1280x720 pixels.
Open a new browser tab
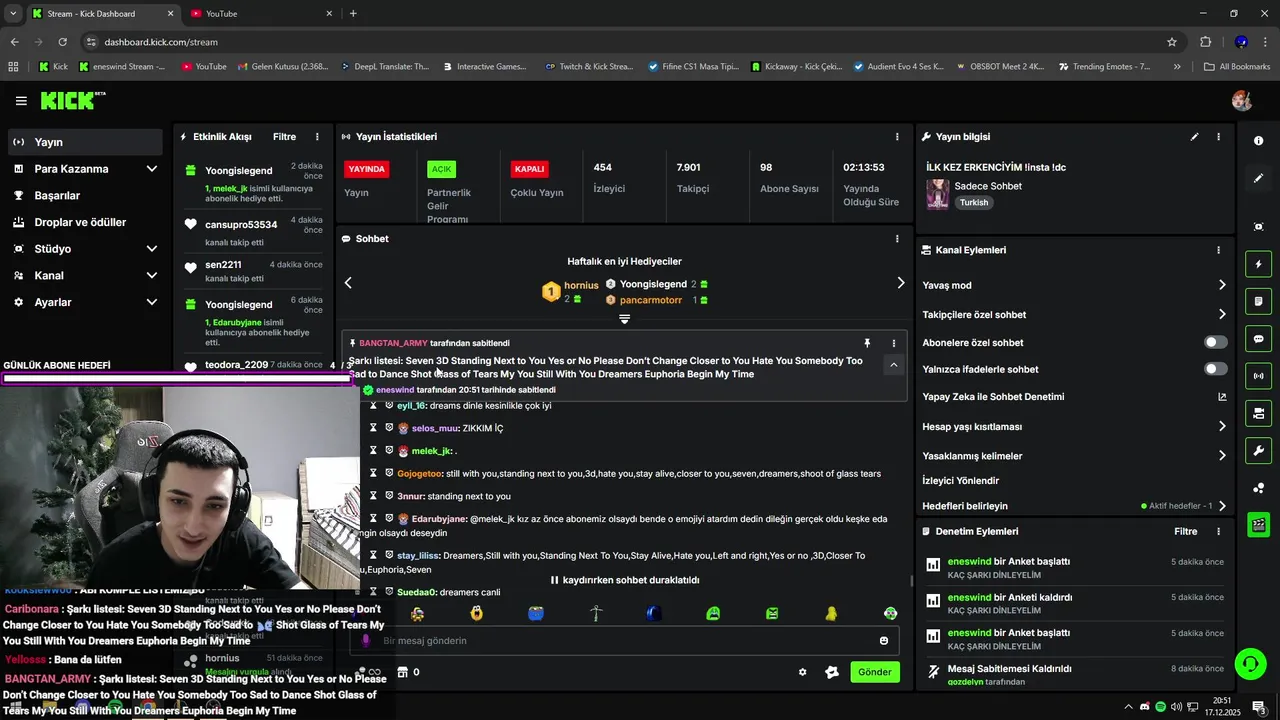tap(353, 14)
